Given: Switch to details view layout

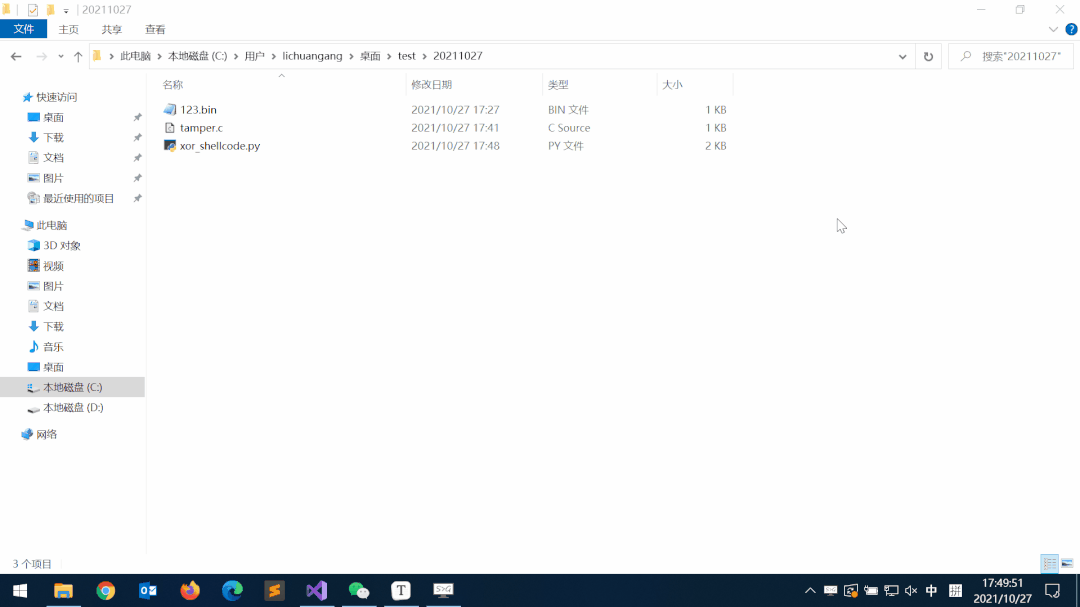Looking at the screenshot, I should pos(1049,564).
